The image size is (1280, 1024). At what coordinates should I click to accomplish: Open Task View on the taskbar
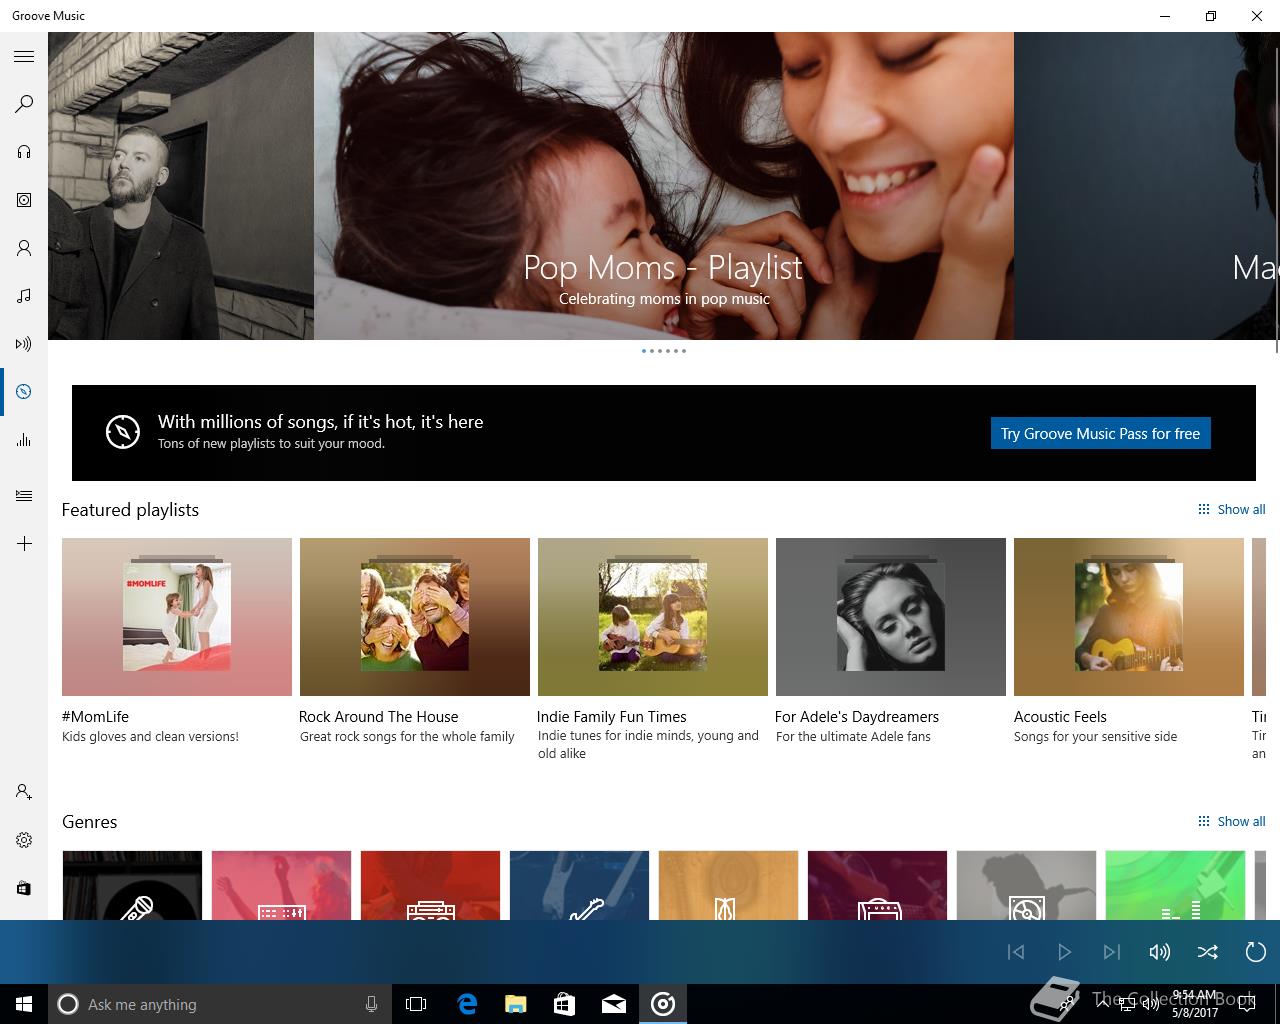click(x=416, y=1004)
